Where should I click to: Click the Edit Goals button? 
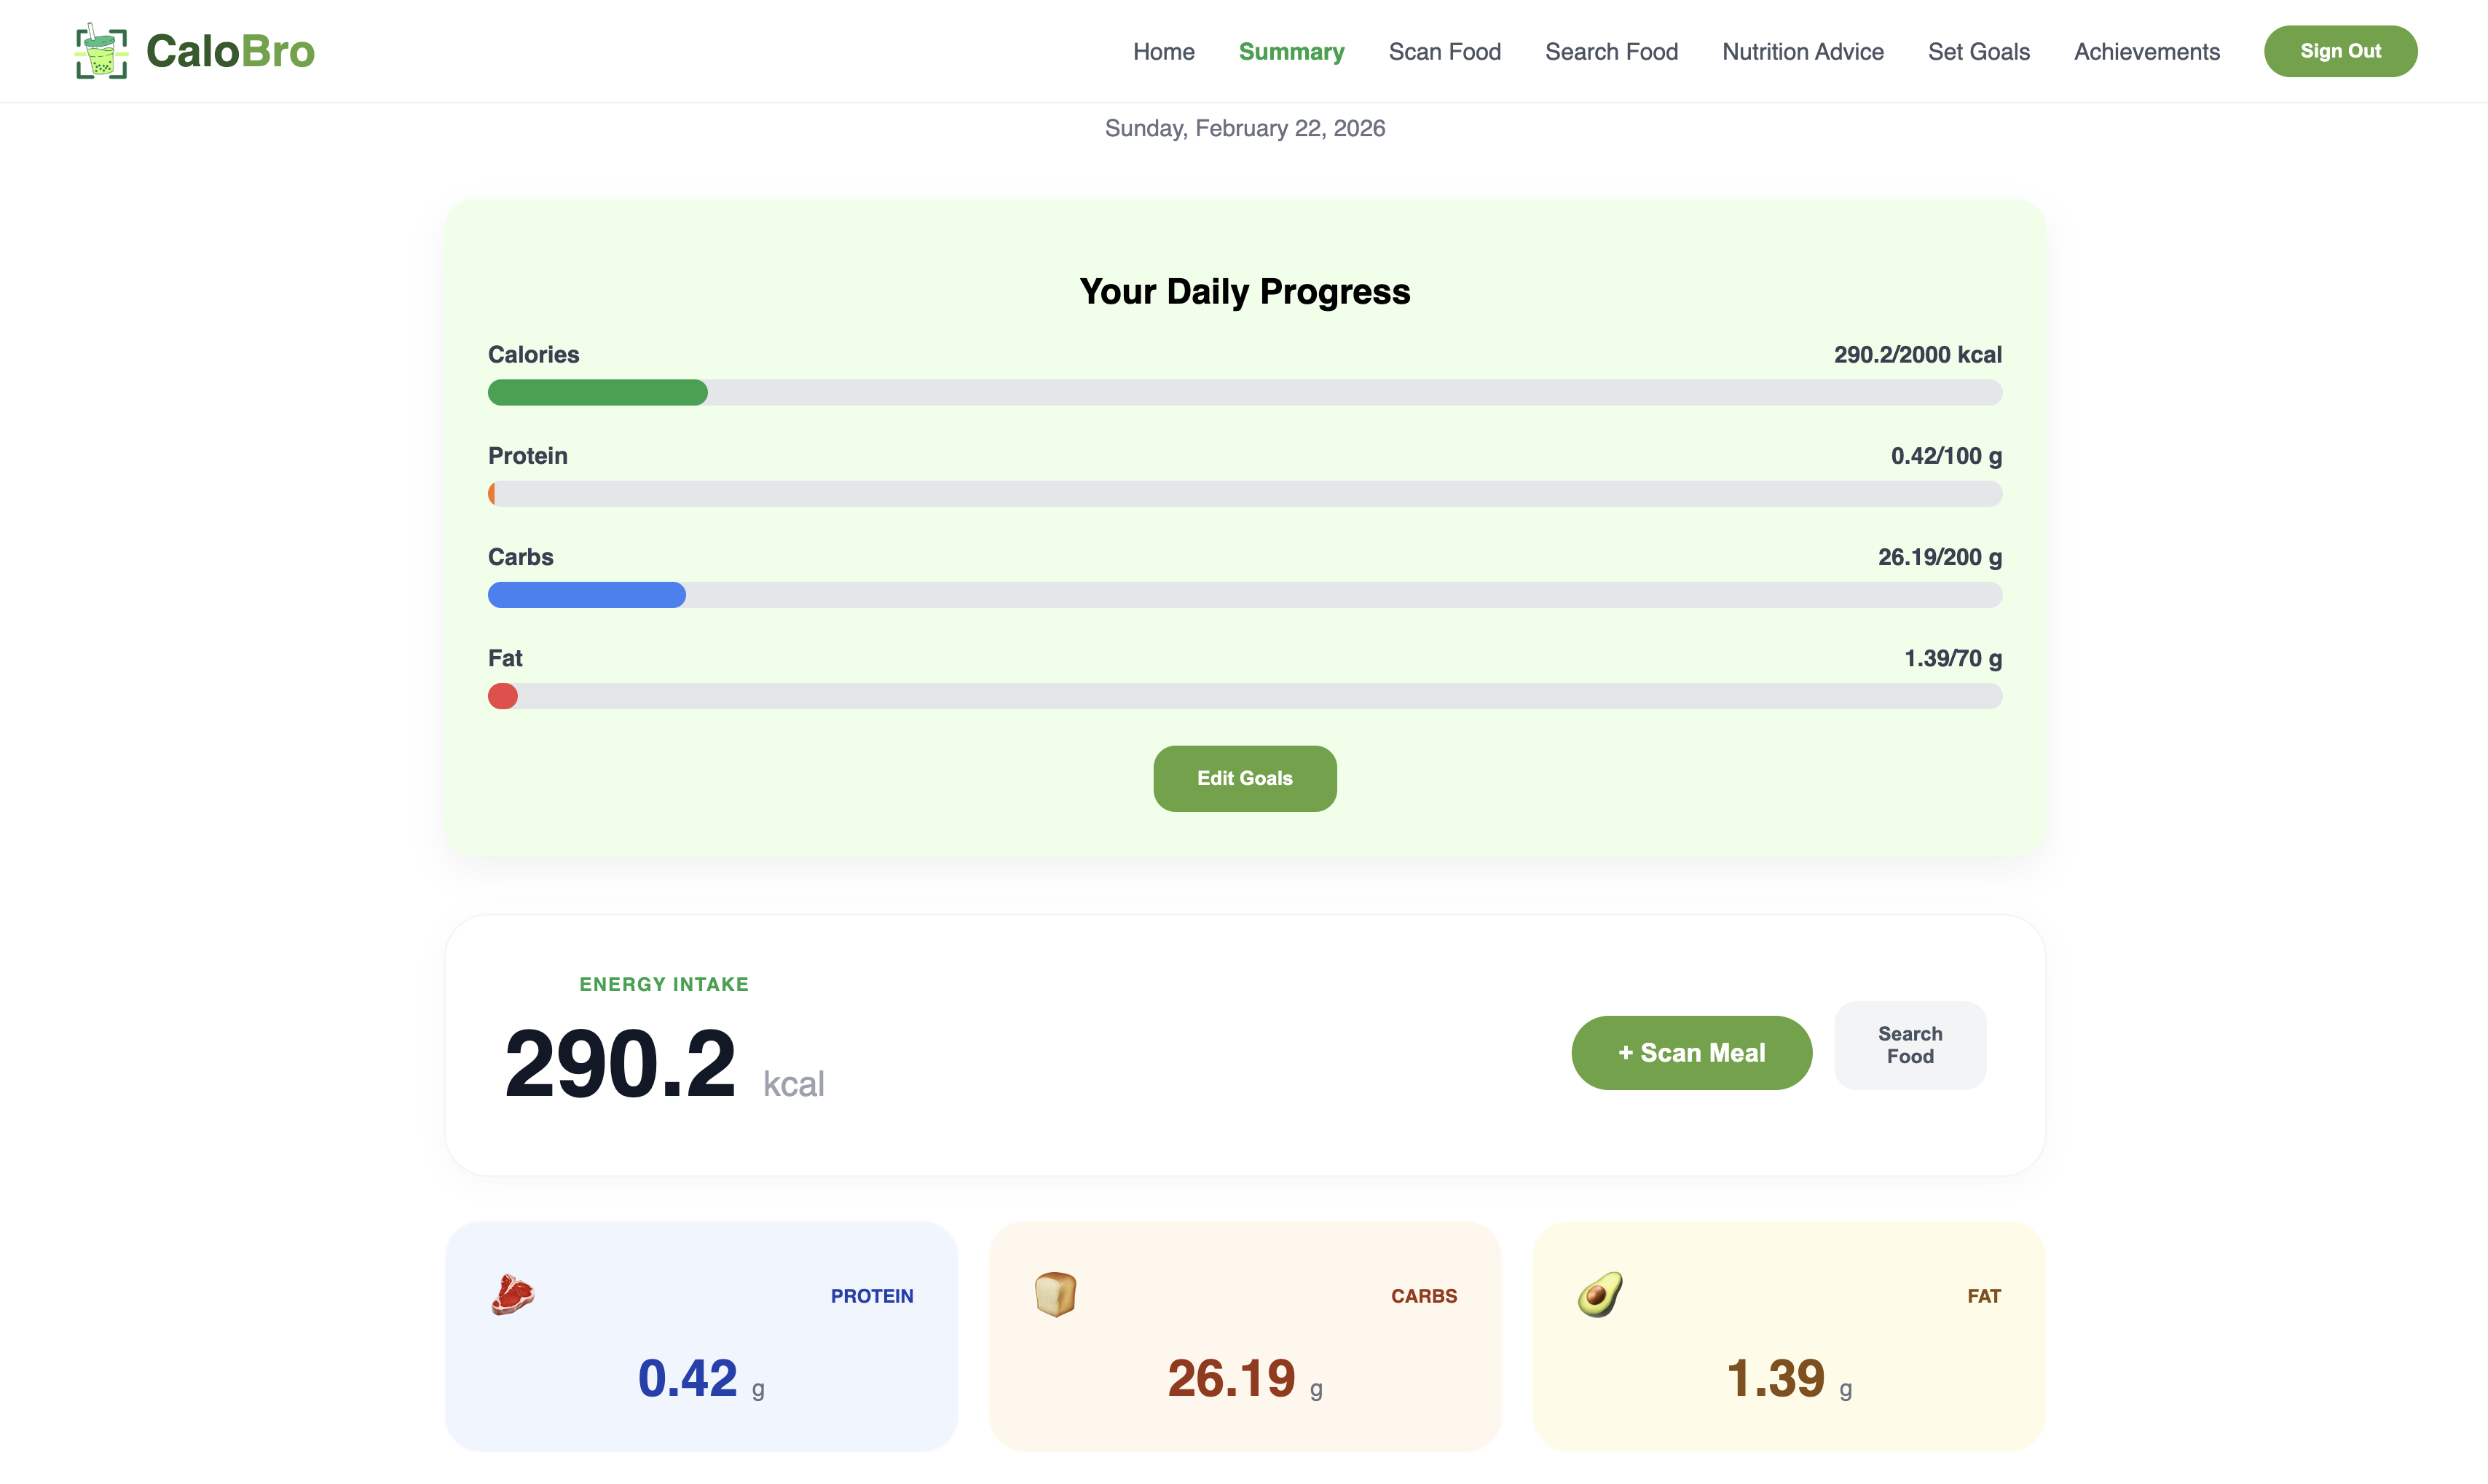coord(1244,778)
